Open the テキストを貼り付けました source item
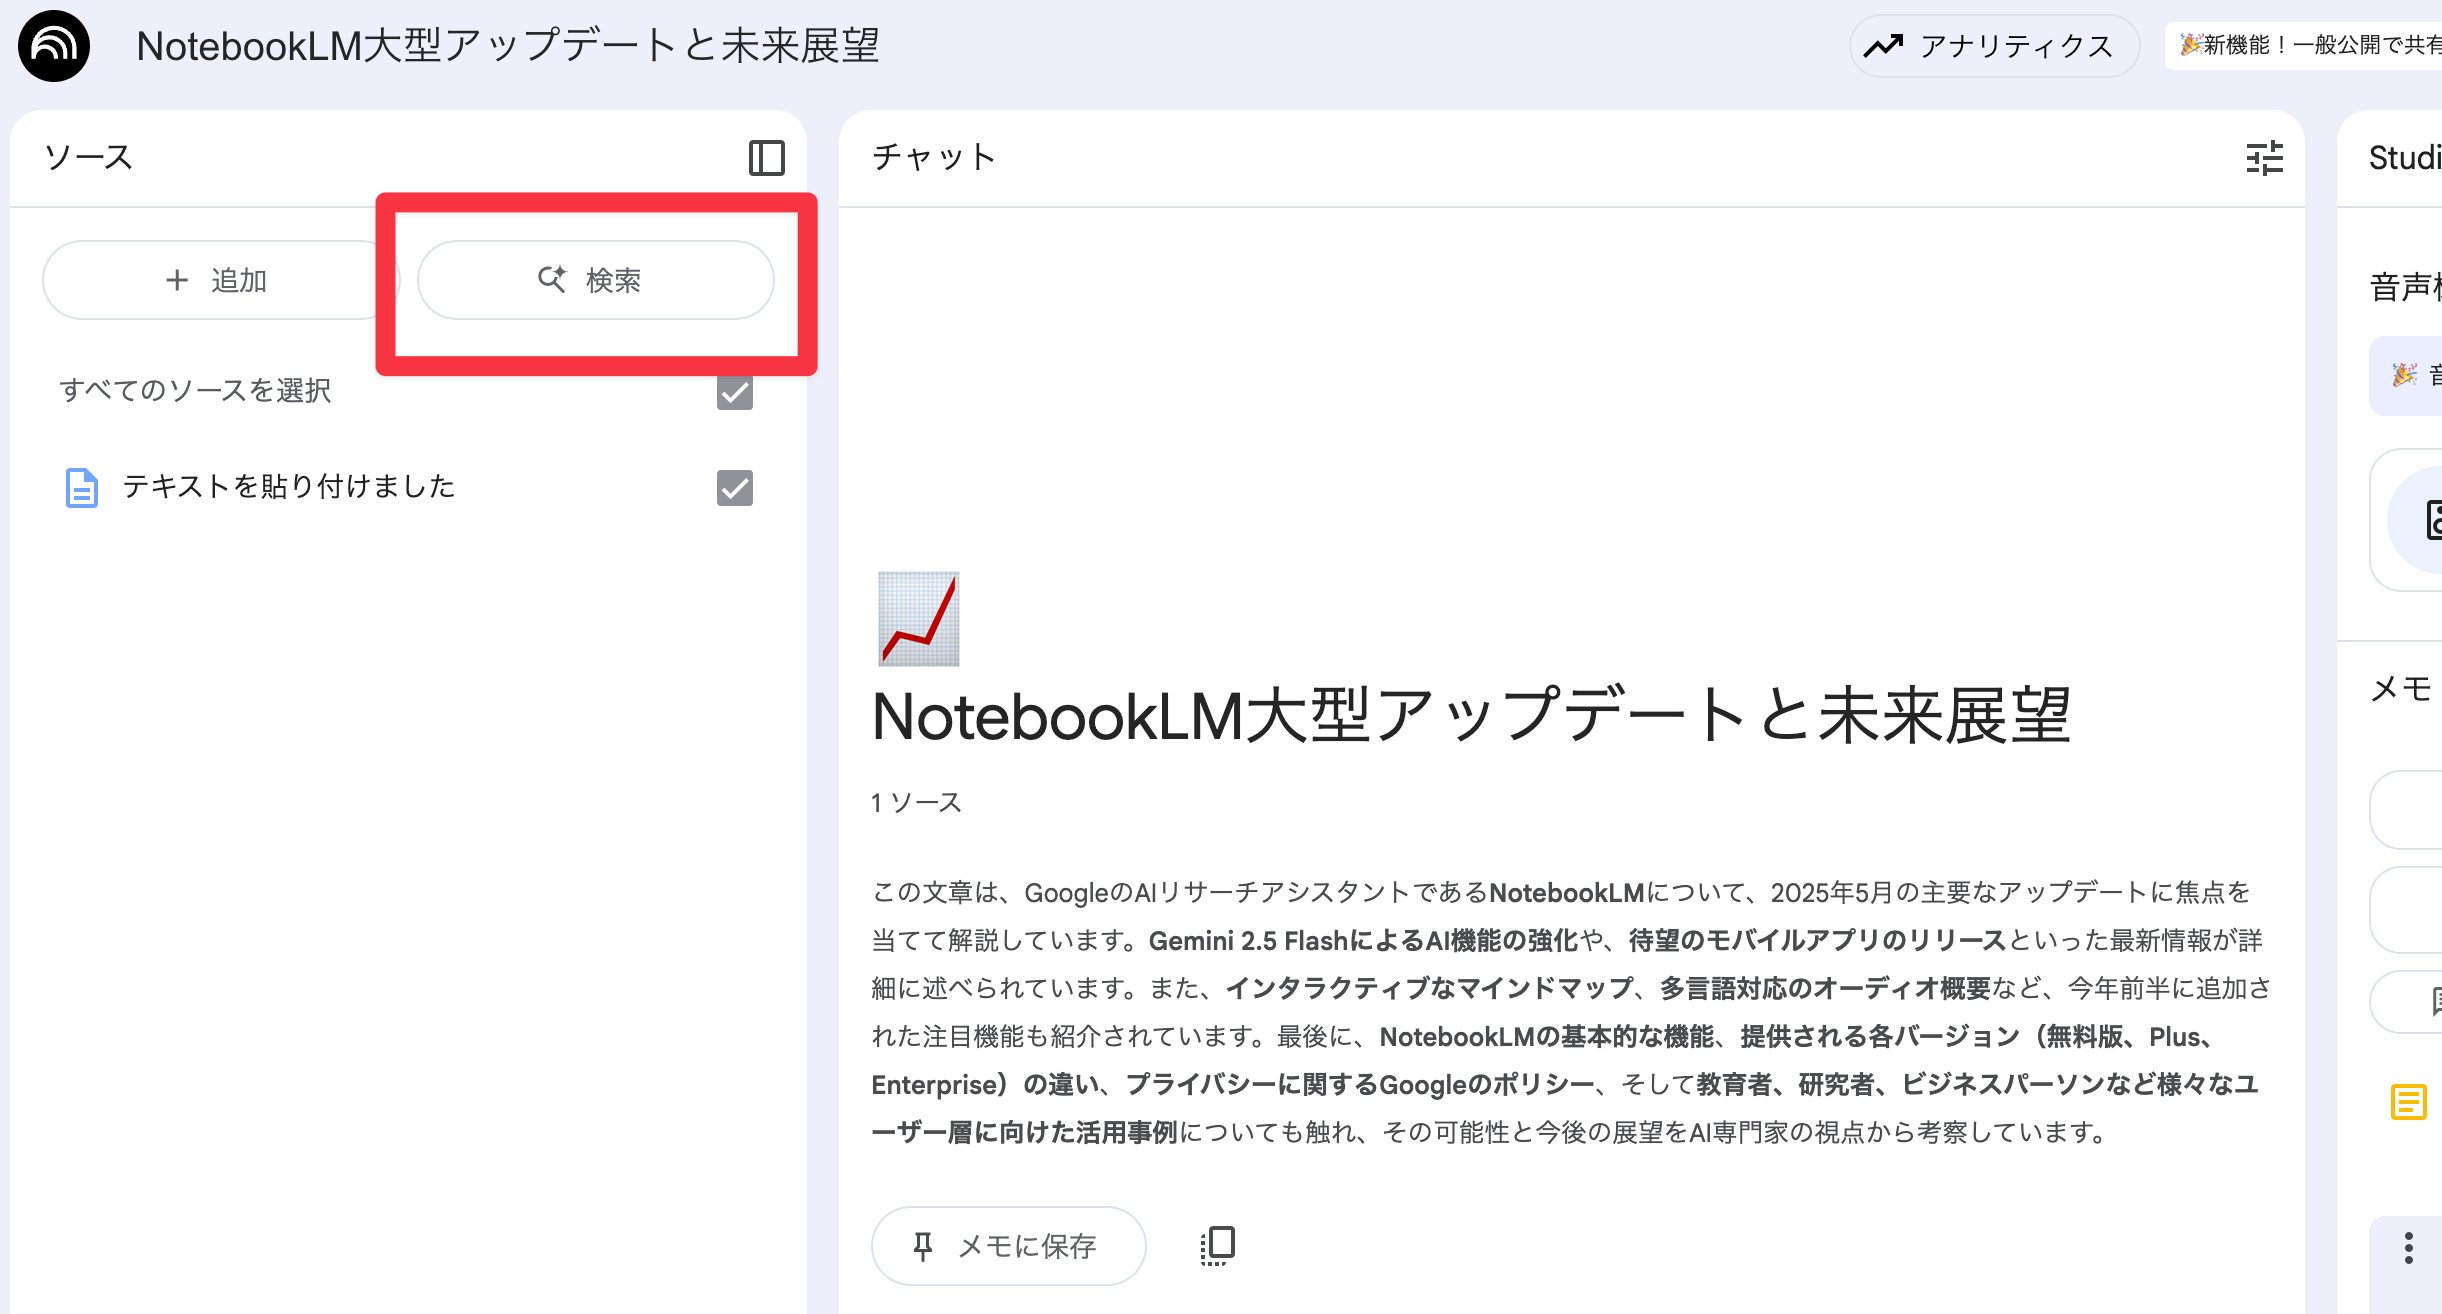 tap(289, 487)
